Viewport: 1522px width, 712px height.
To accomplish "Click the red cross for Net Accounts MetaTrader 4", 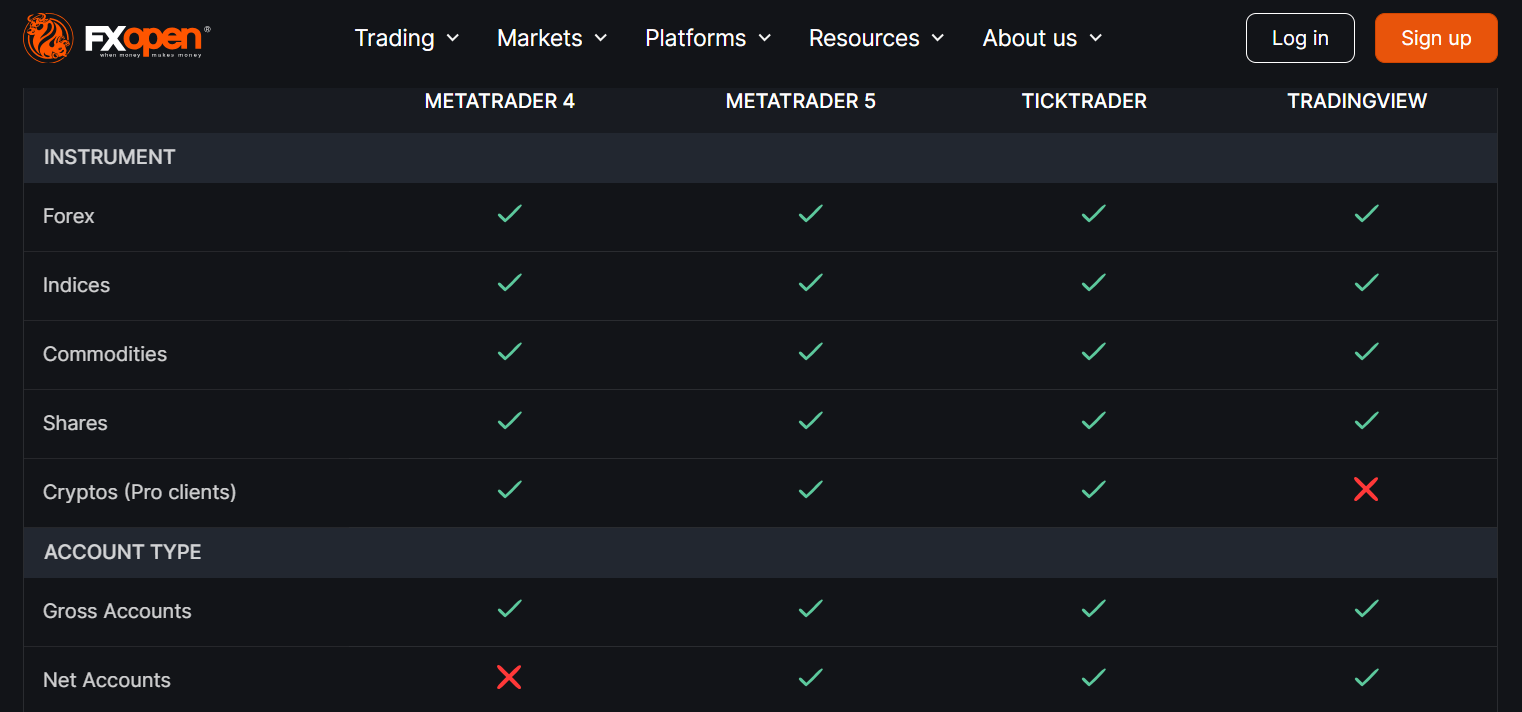I will [509, 678].
